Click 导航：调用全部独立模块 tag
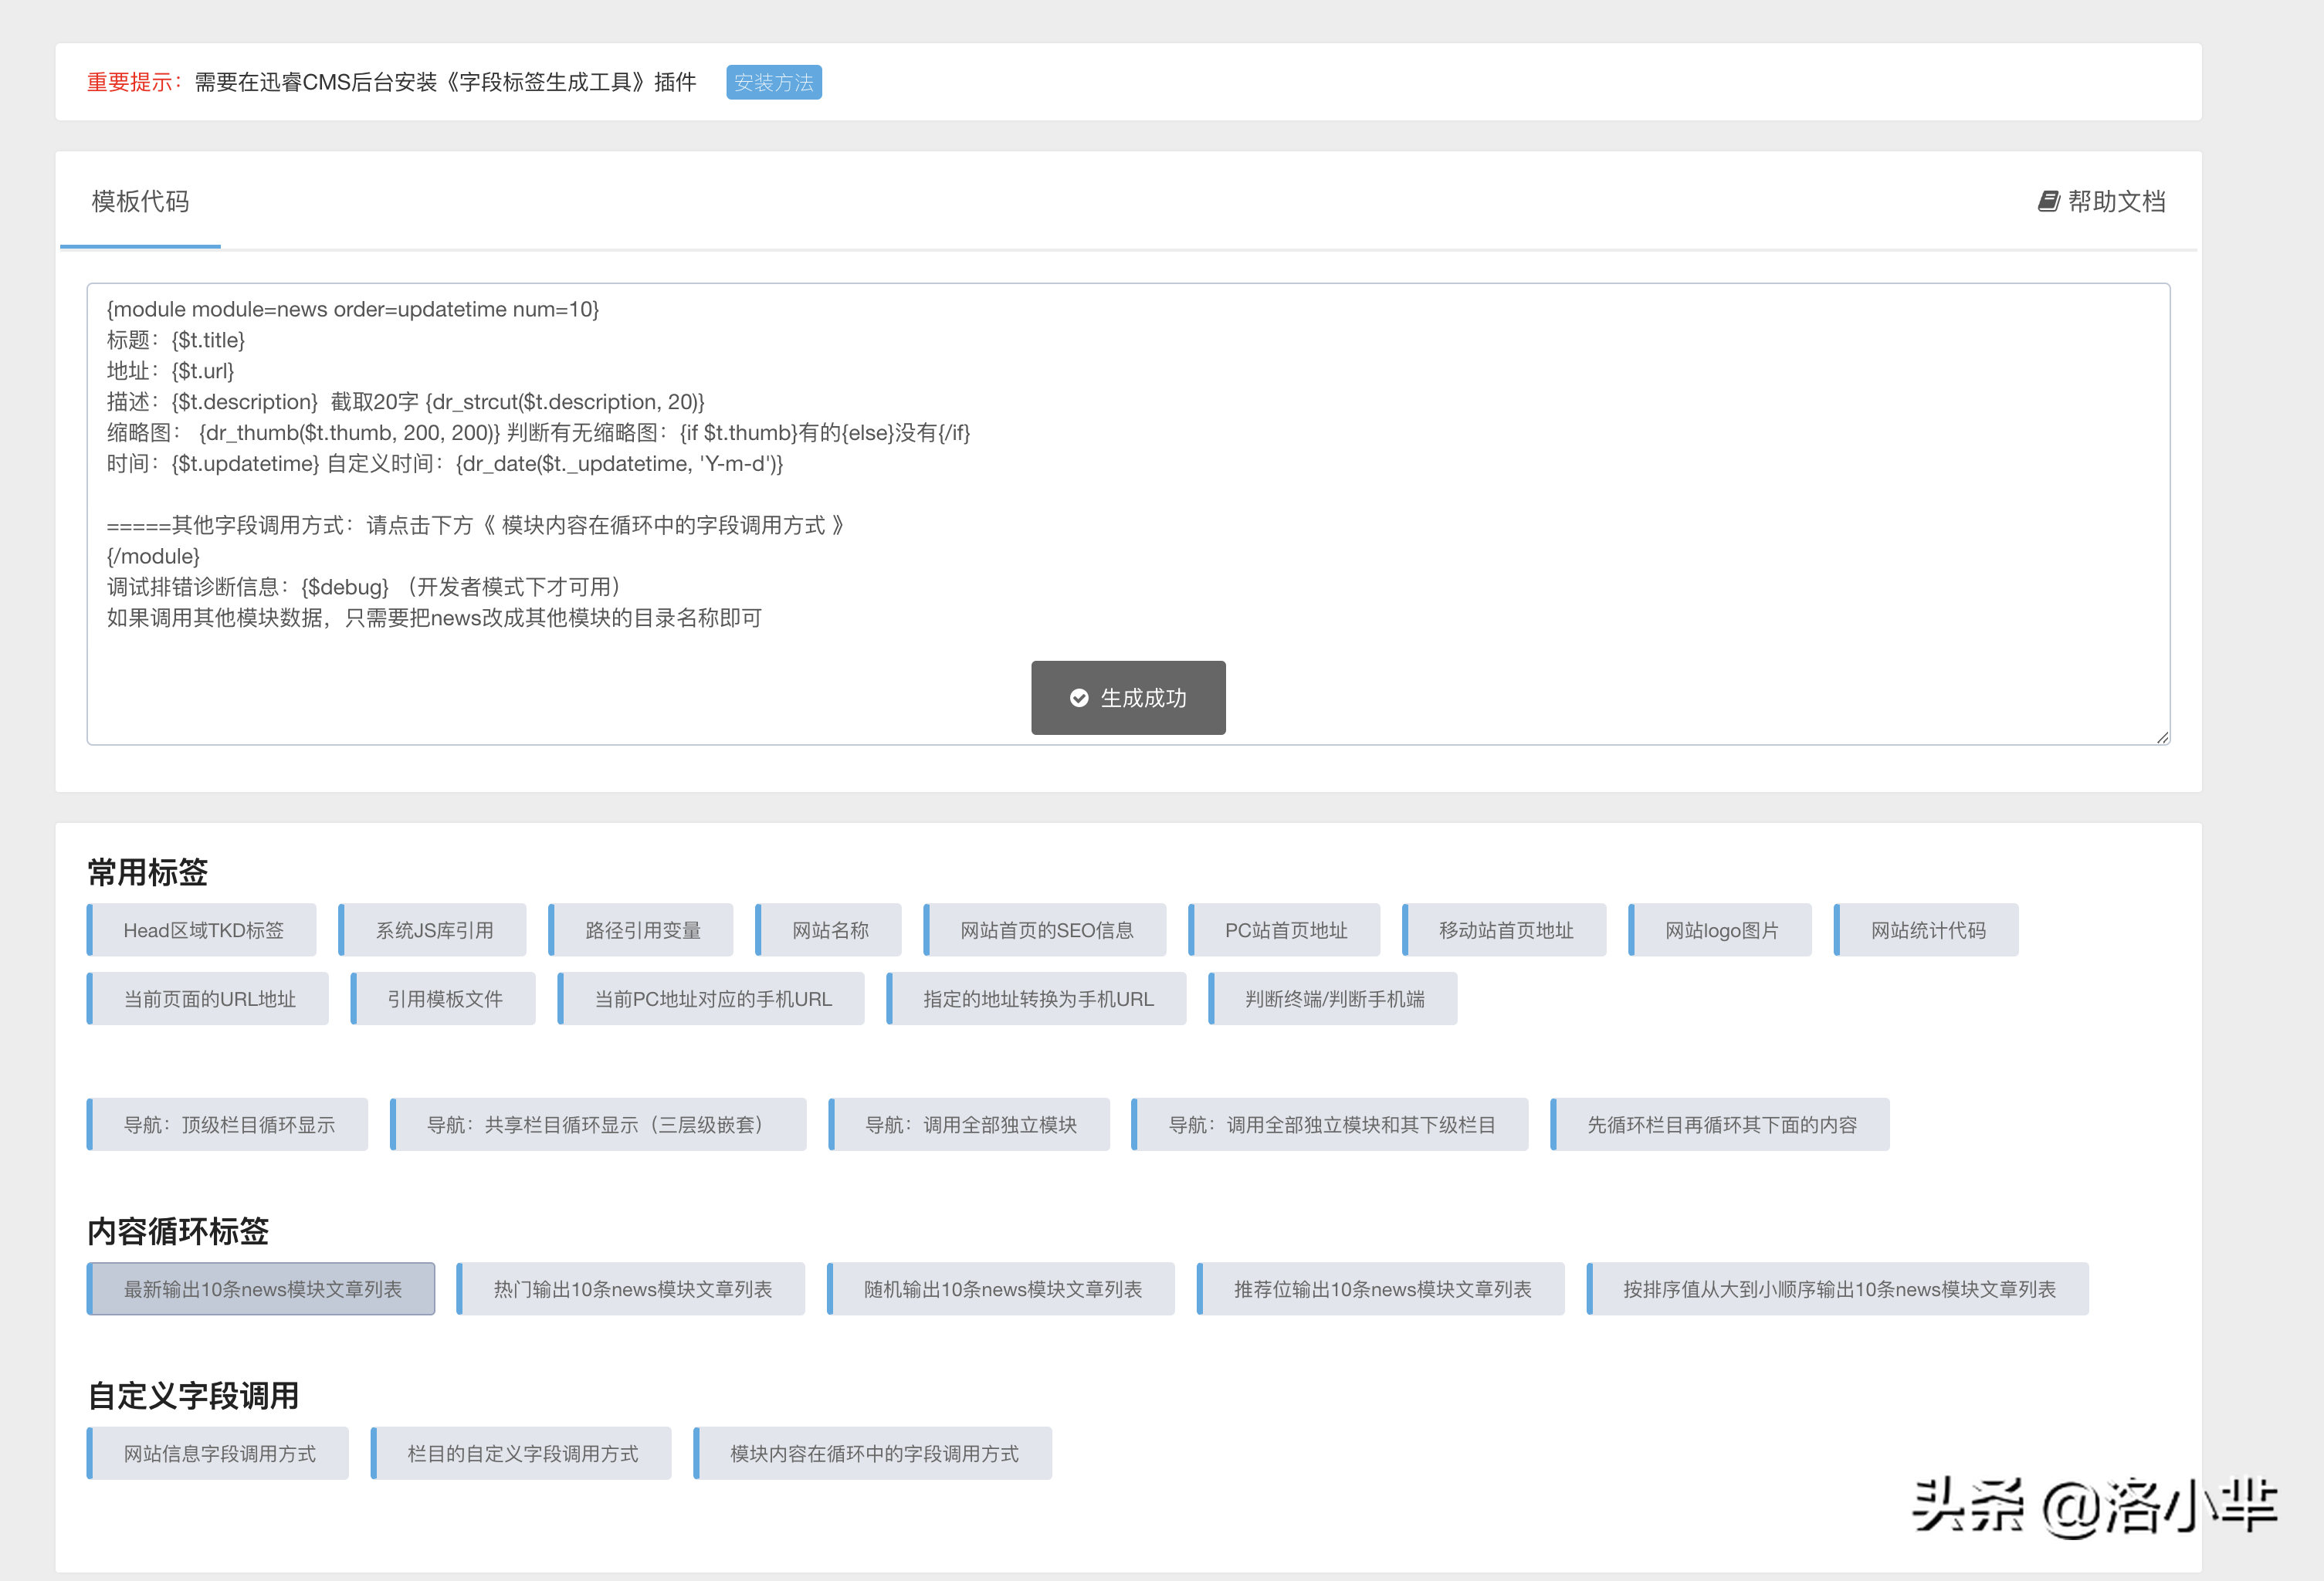 click(x=970, y=1125)
